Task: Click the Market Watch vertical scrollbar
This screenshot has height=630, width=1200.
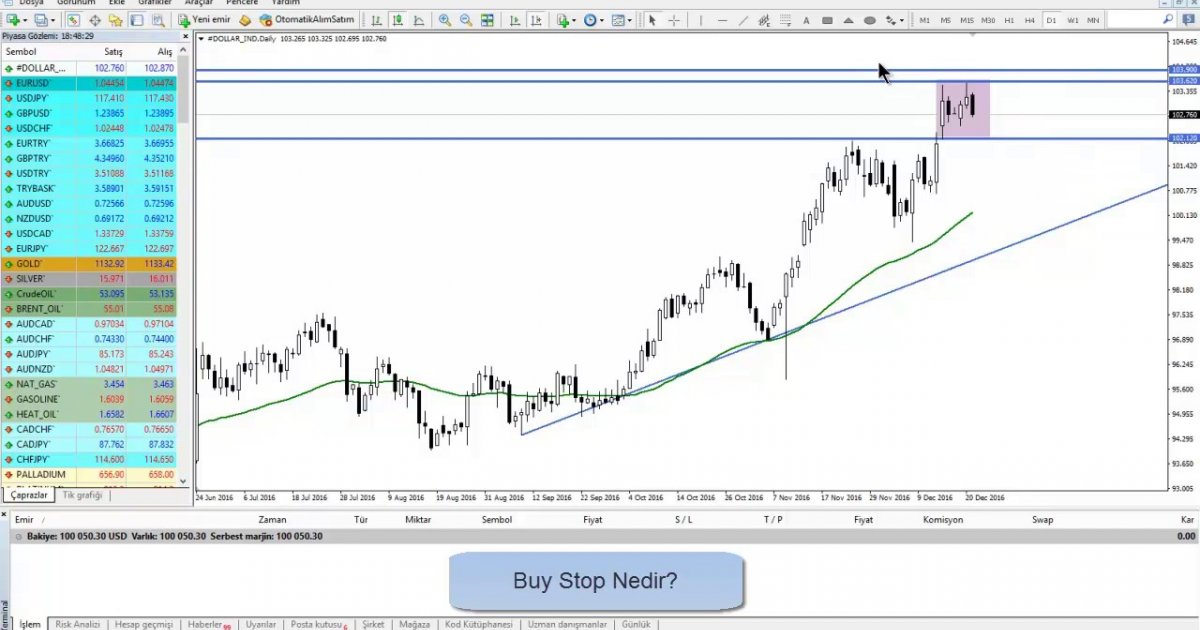Action: pos(184,267)
